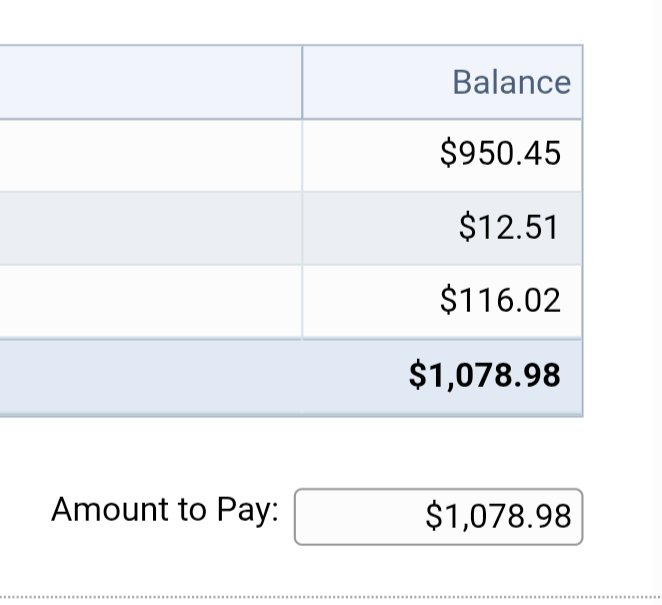
Task: Click the white area above the Balance table
Action: coord(300,22)
